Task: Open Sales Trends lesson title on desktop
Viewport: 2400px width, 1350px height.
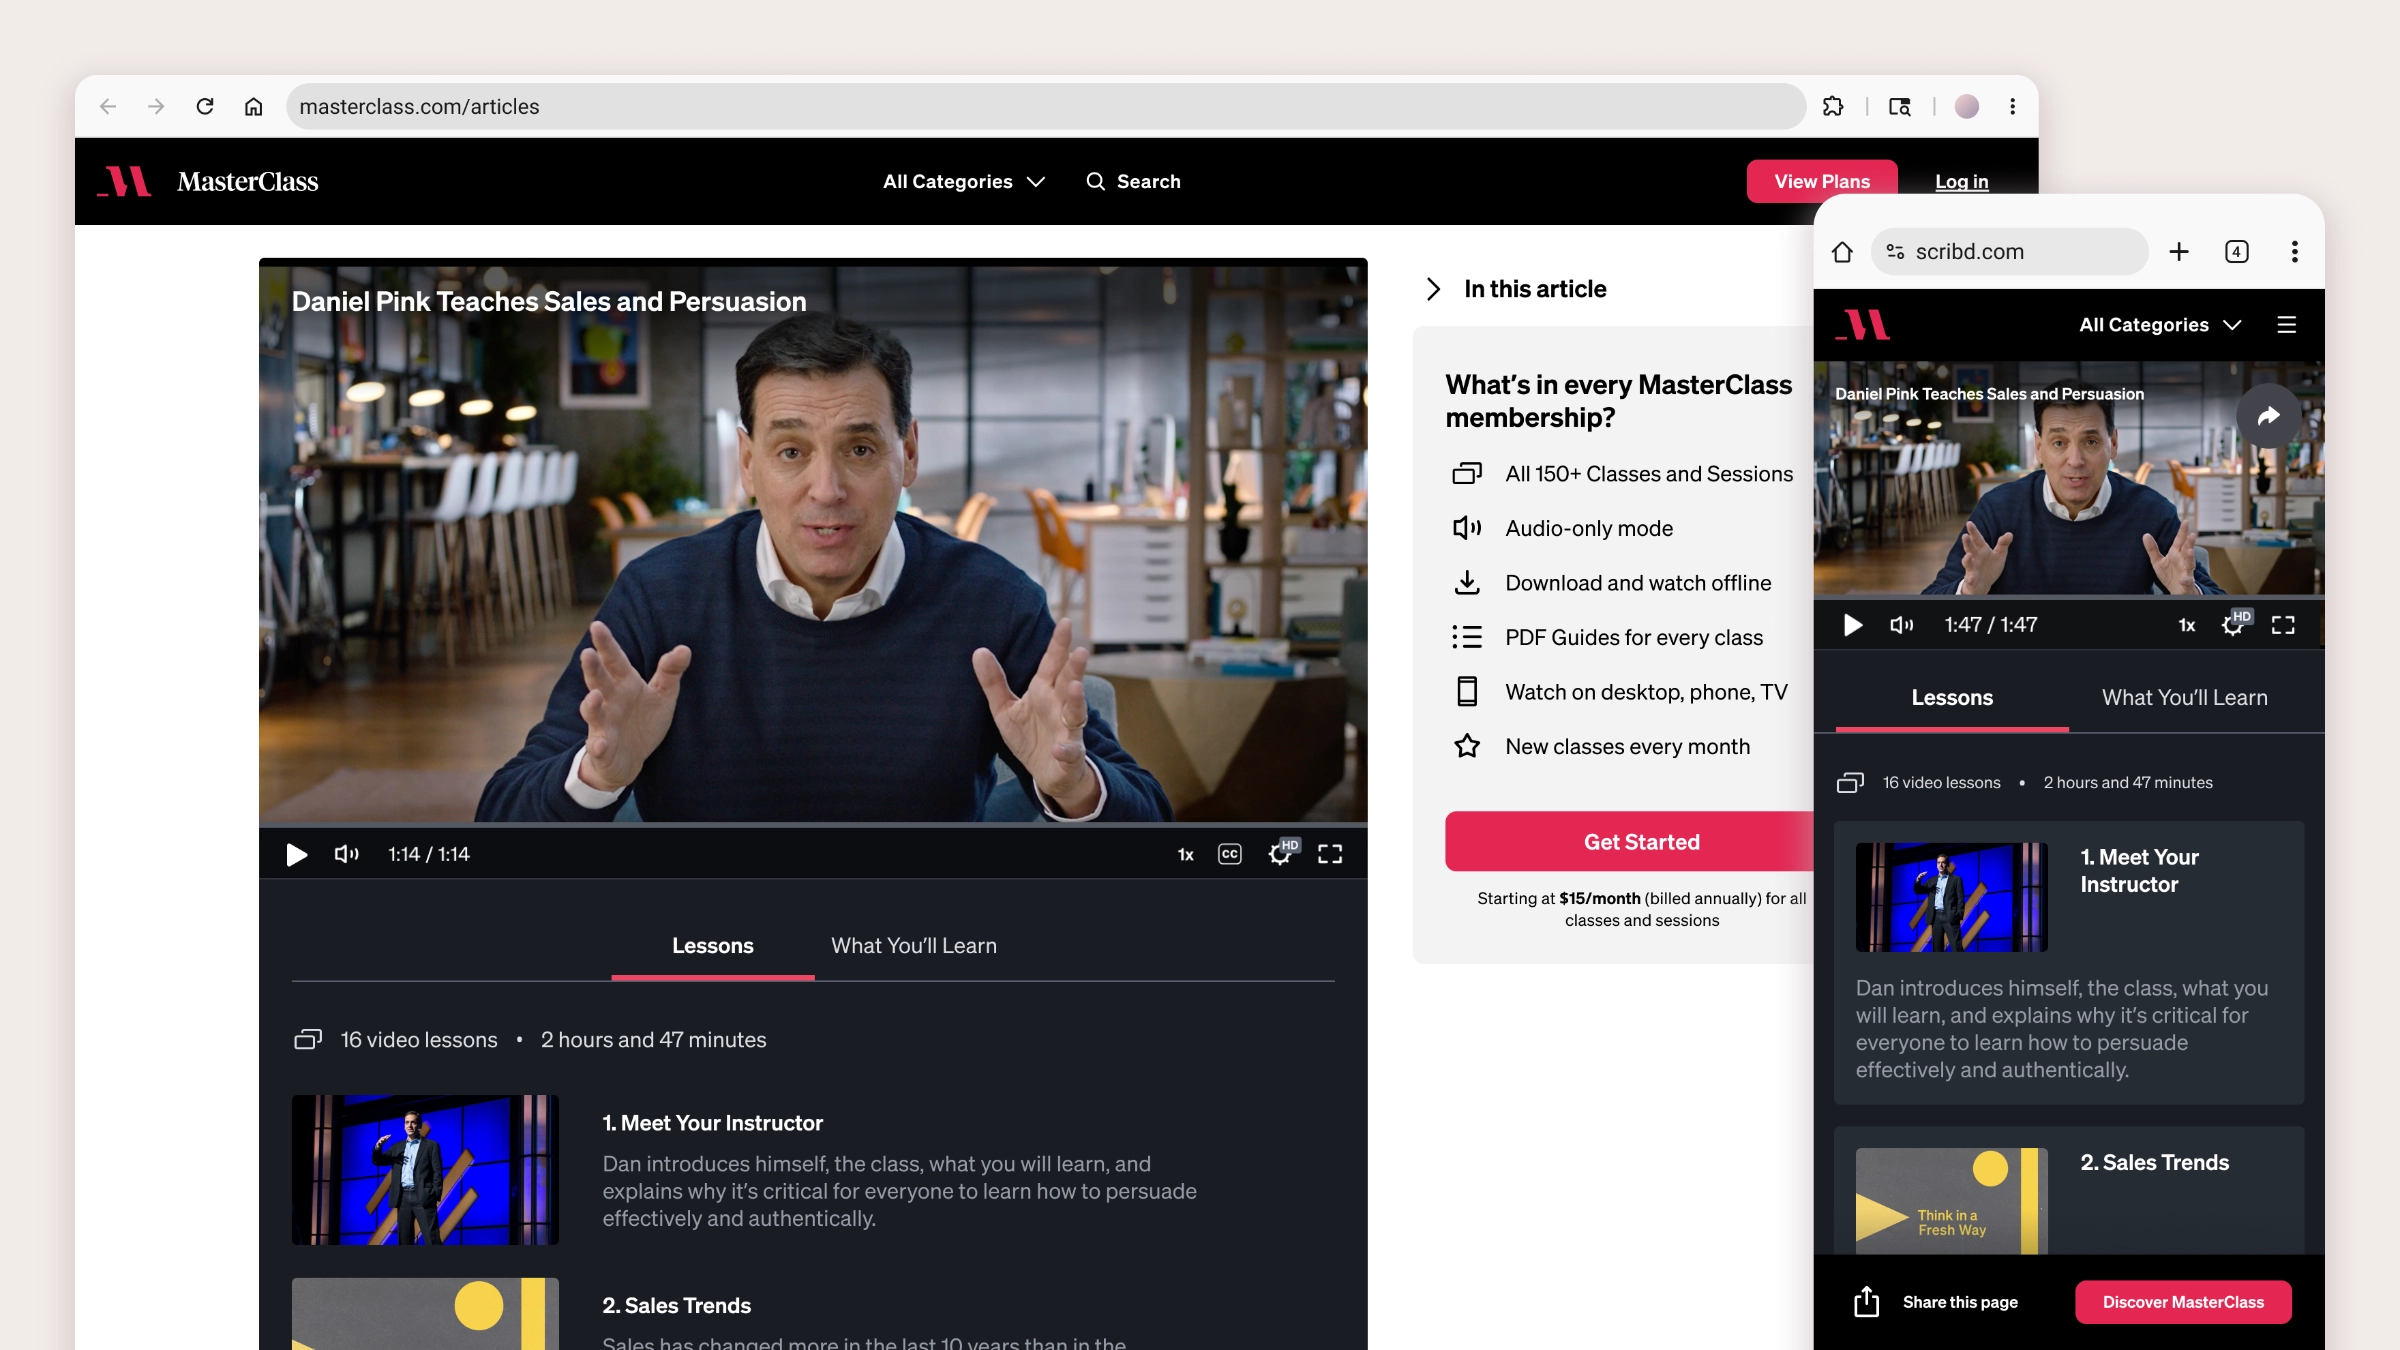Action: pyautogui.click(x=677, y=1305)
